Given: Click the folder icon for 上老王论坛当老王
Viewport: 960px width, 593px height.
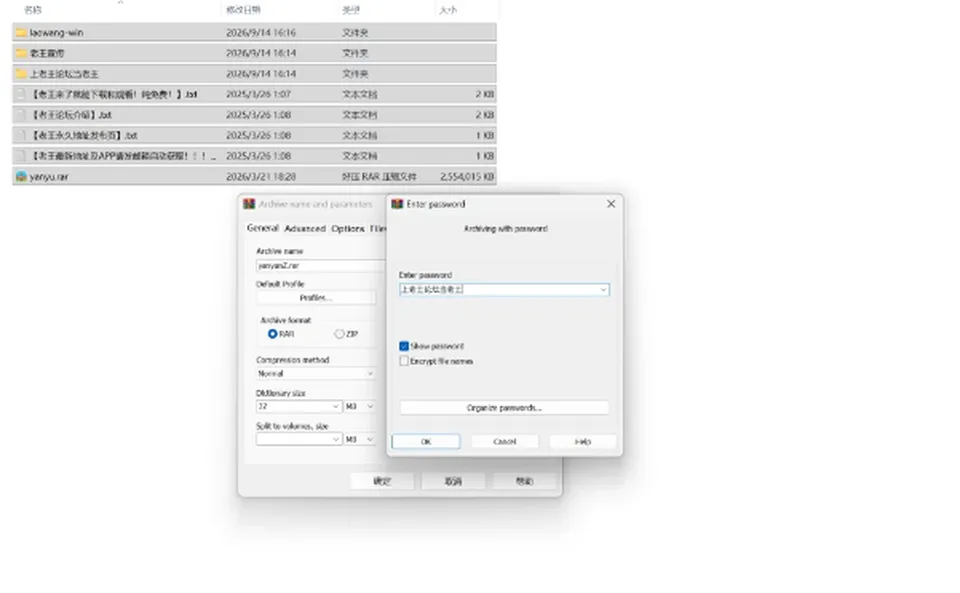Looking at the screenshot, I should (x=21, y=74).
